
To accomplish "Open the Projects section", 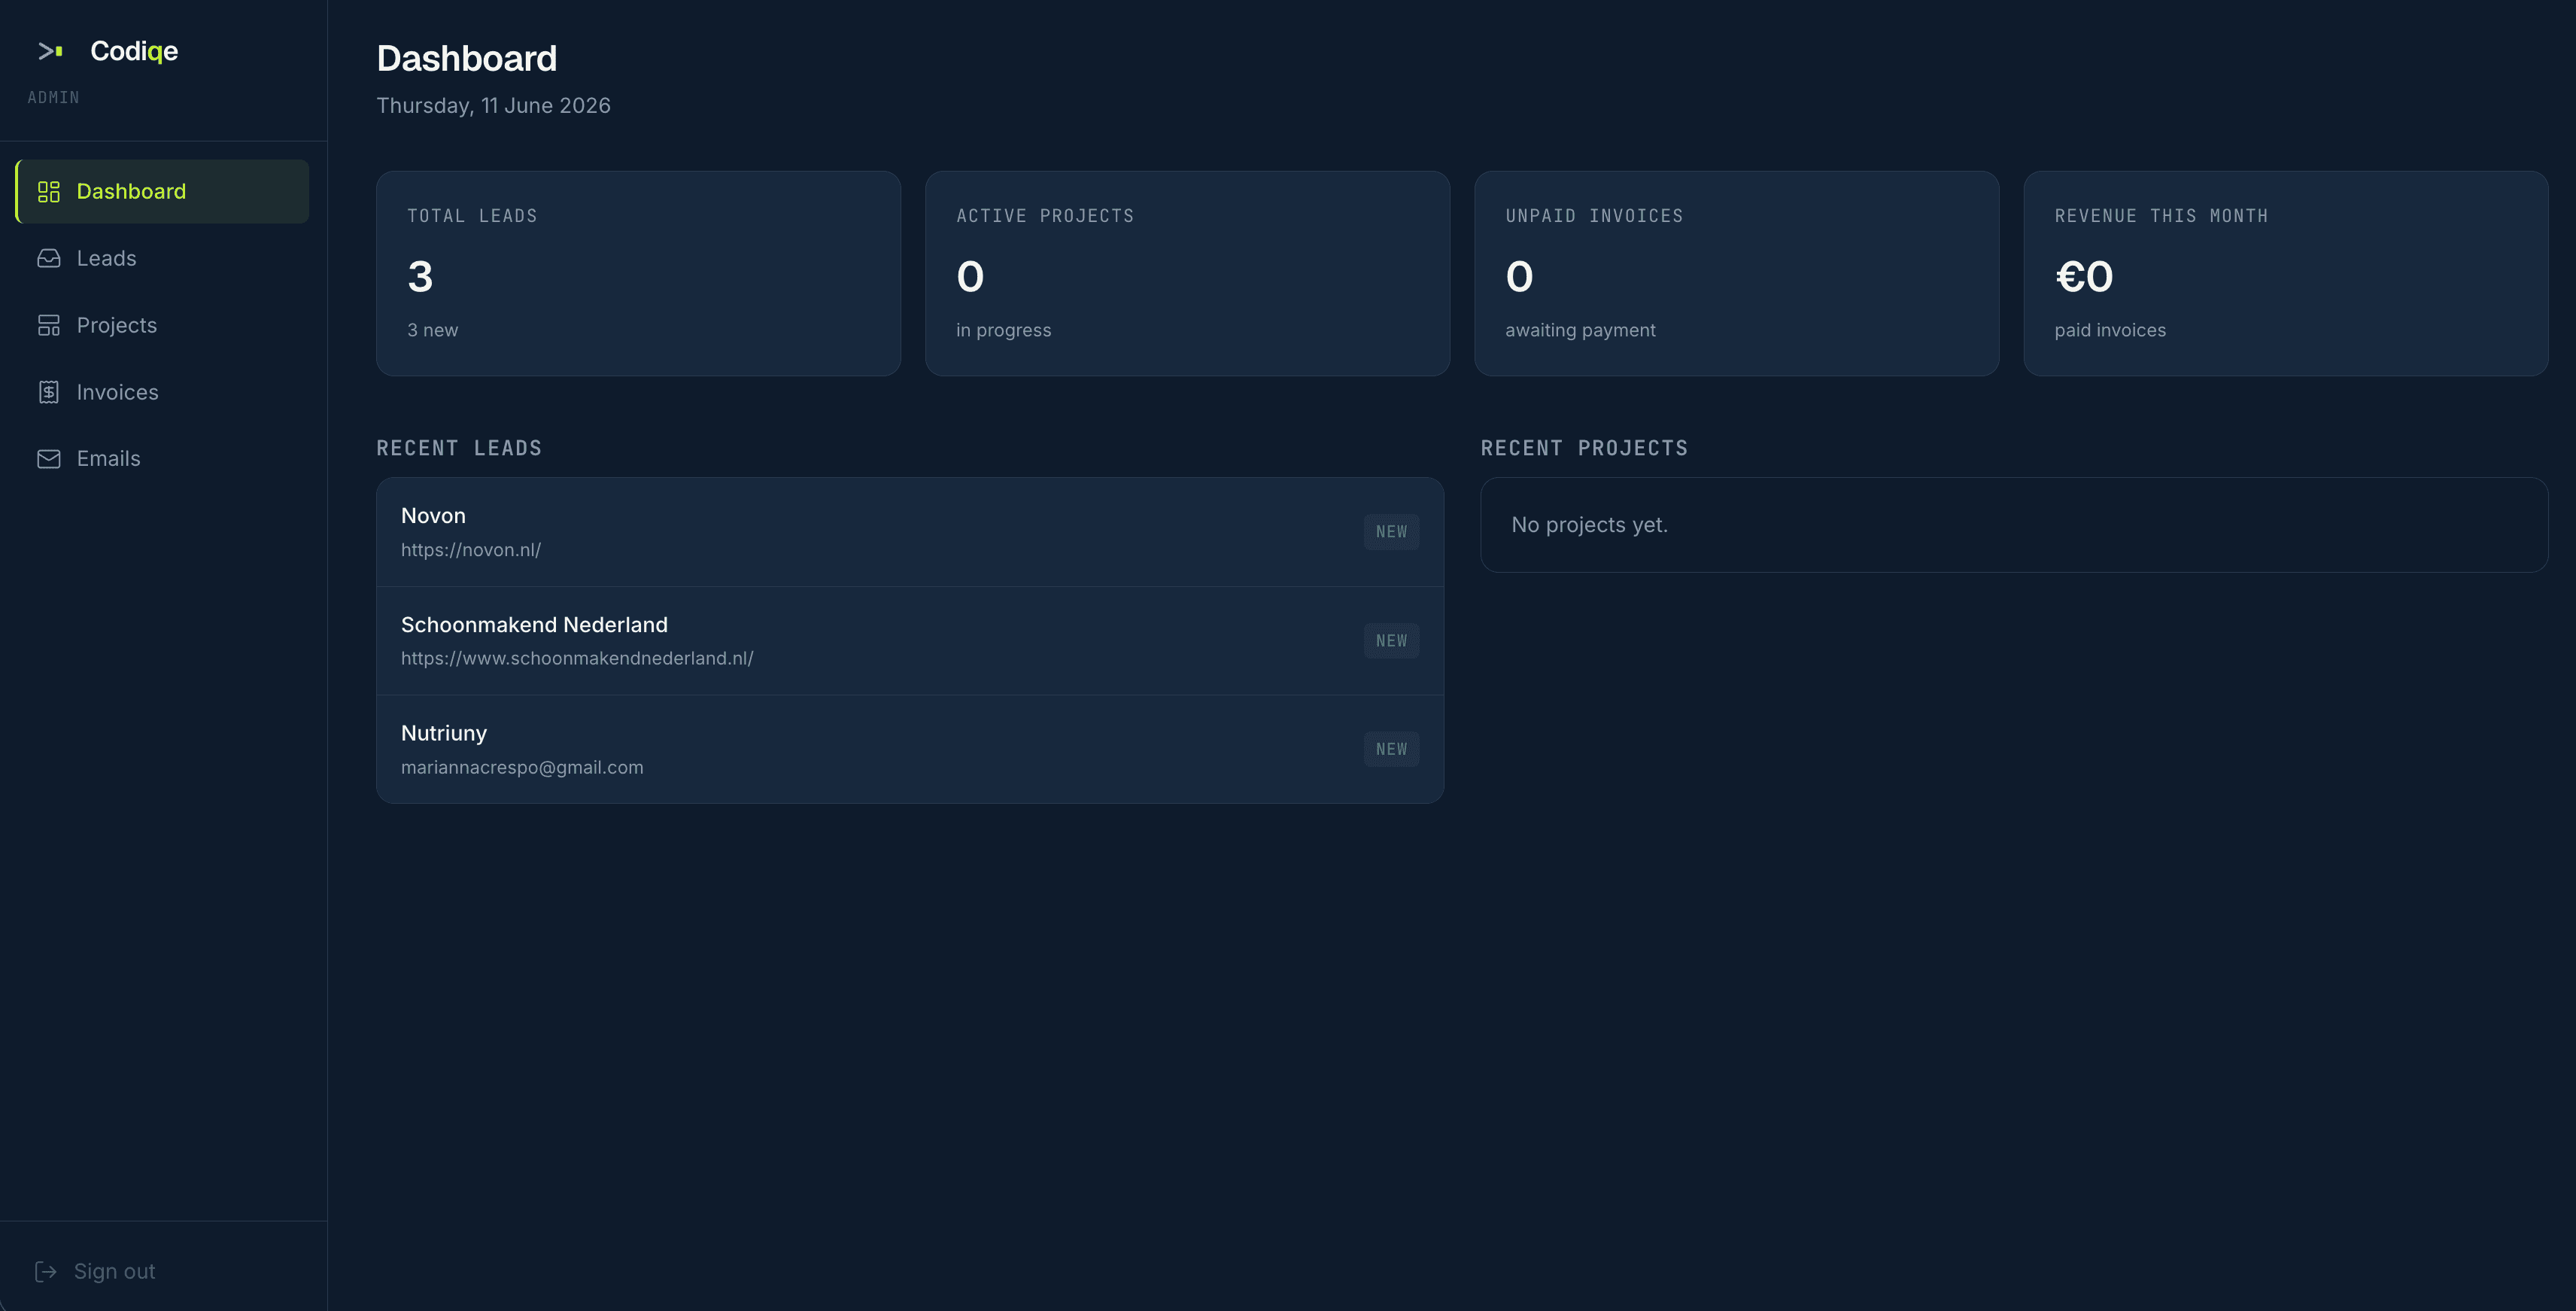I will point(162,325).
